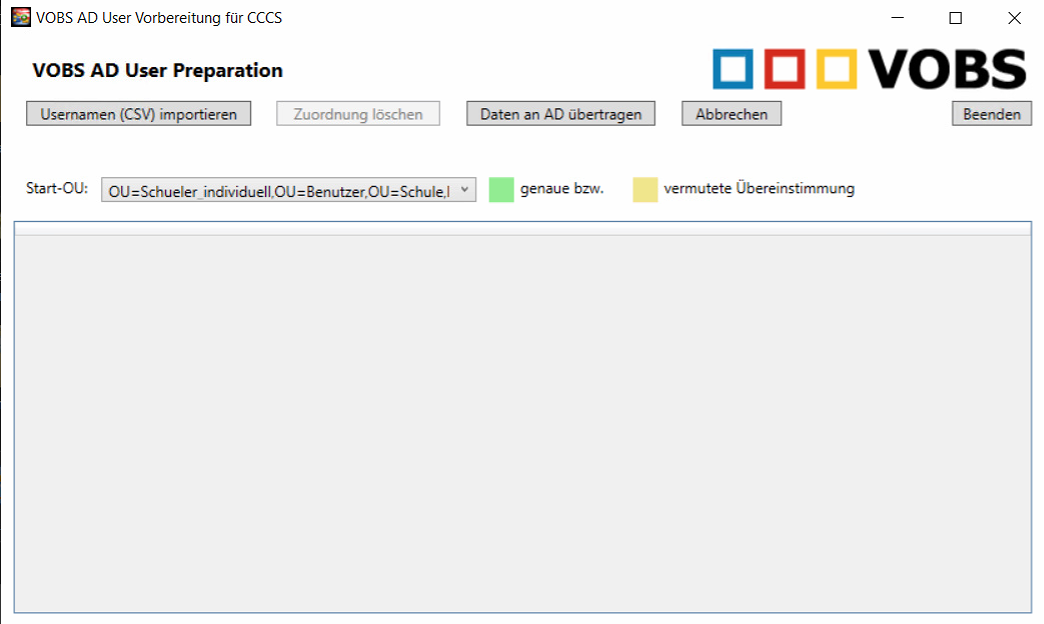Close the VOBS AD User window
The image size is (1044, 624).
pyautogui.click(x=1014, y=18)
